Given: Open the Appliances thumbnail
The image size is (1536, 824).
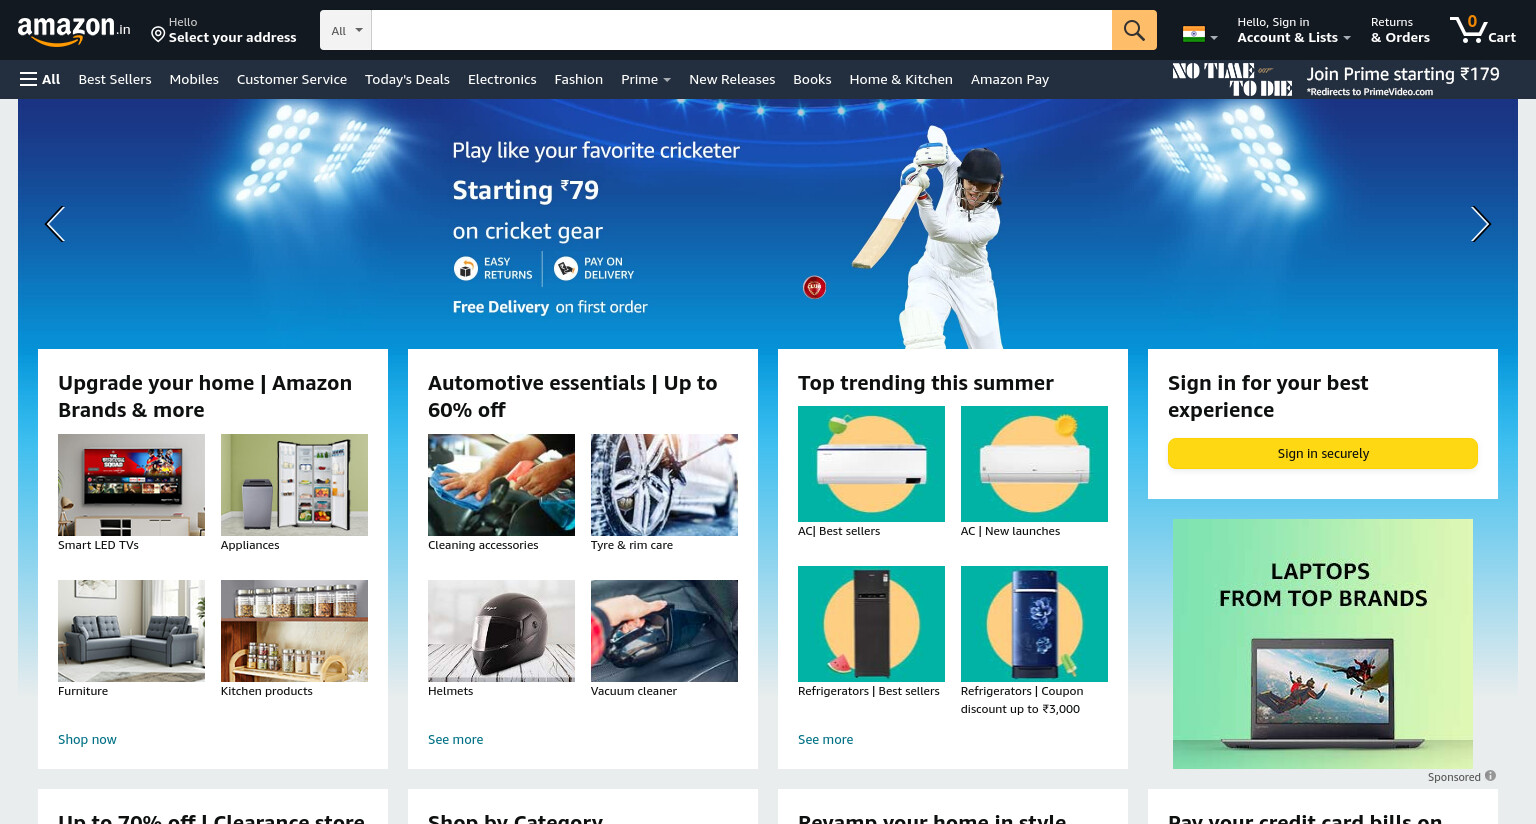Looking at the screenshot, I should click(294, 485).
